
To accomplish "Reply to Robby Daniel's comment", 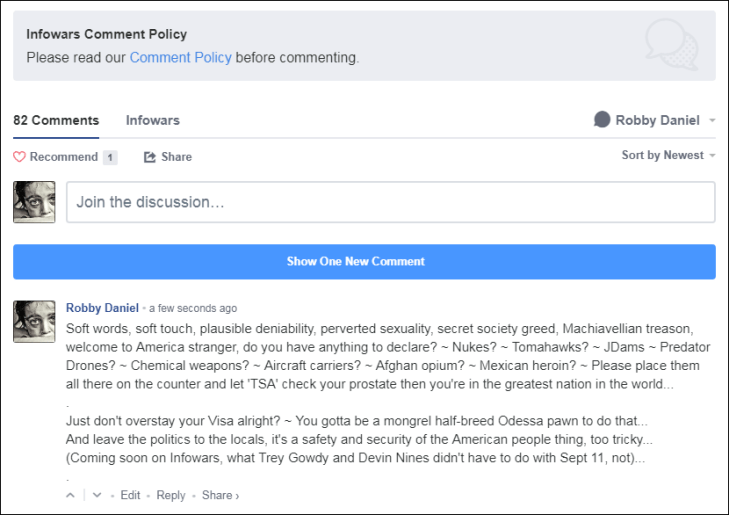I will pyautogui.click(x=171, y=495).
